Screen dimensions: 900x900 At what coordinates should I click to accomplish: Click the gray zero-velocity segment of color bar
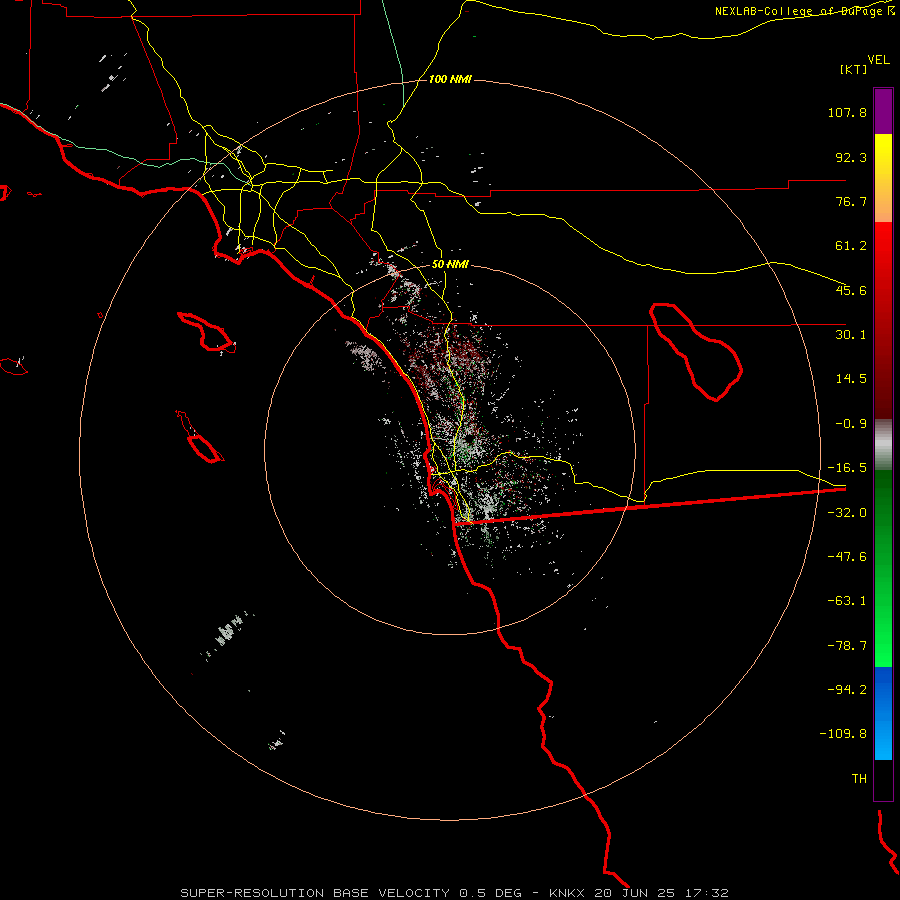pos(883,444)
